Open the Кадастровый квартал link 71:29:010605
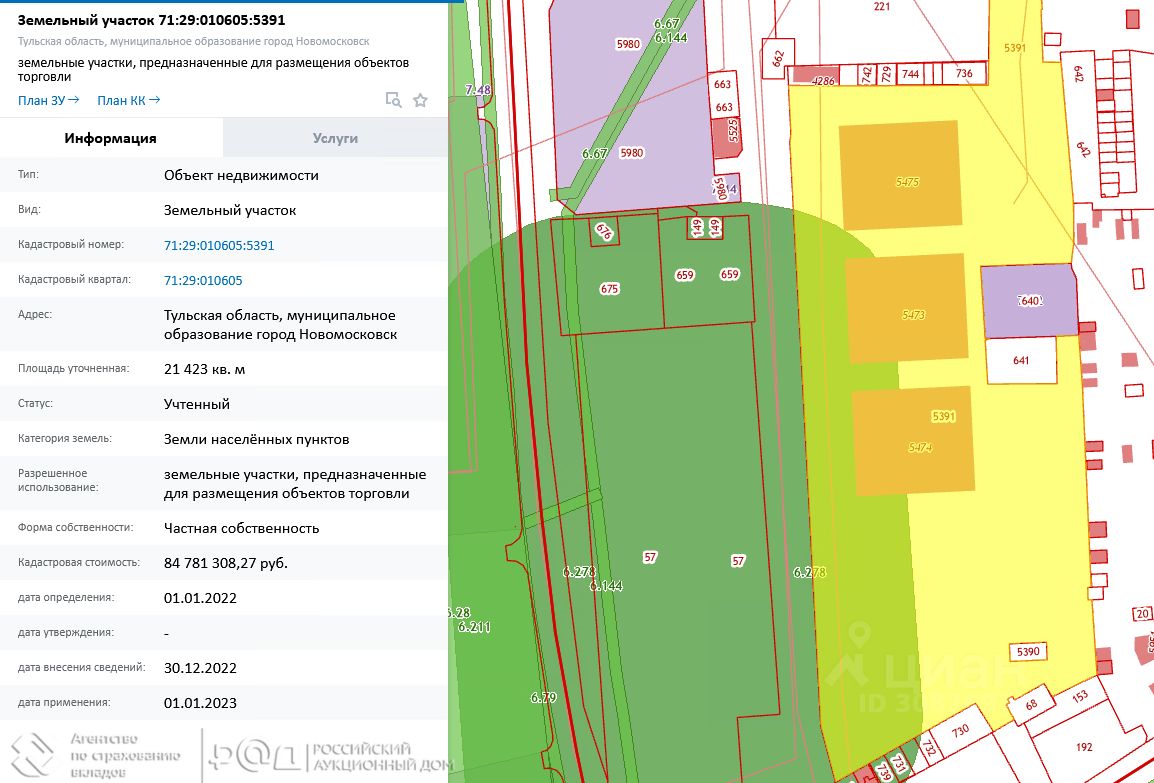Viewport: 1154px width, 783px height. [x=203, y=280]
